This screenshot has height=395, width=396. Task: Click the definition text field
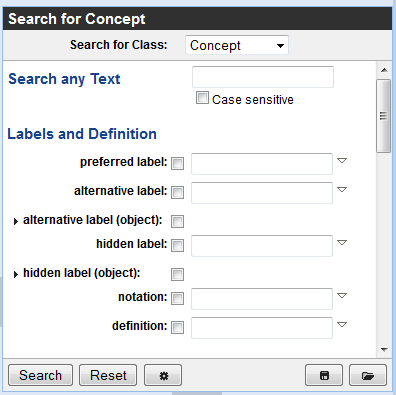(262, 328)
